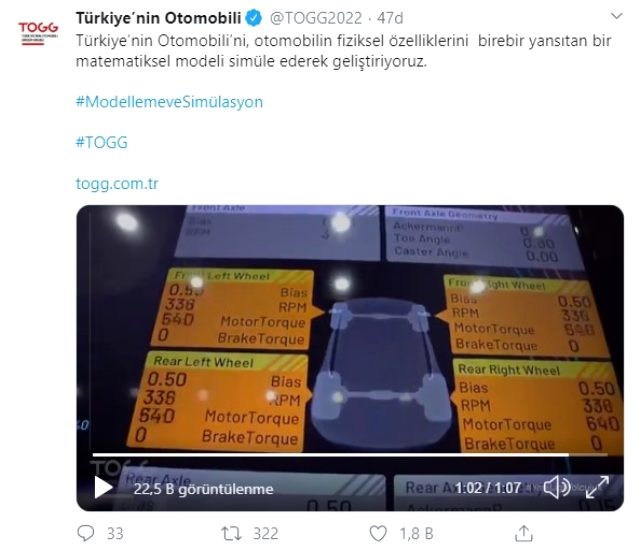Open the #TOGG hashtag link
This screenshot has width=640, height=550.
102,142
